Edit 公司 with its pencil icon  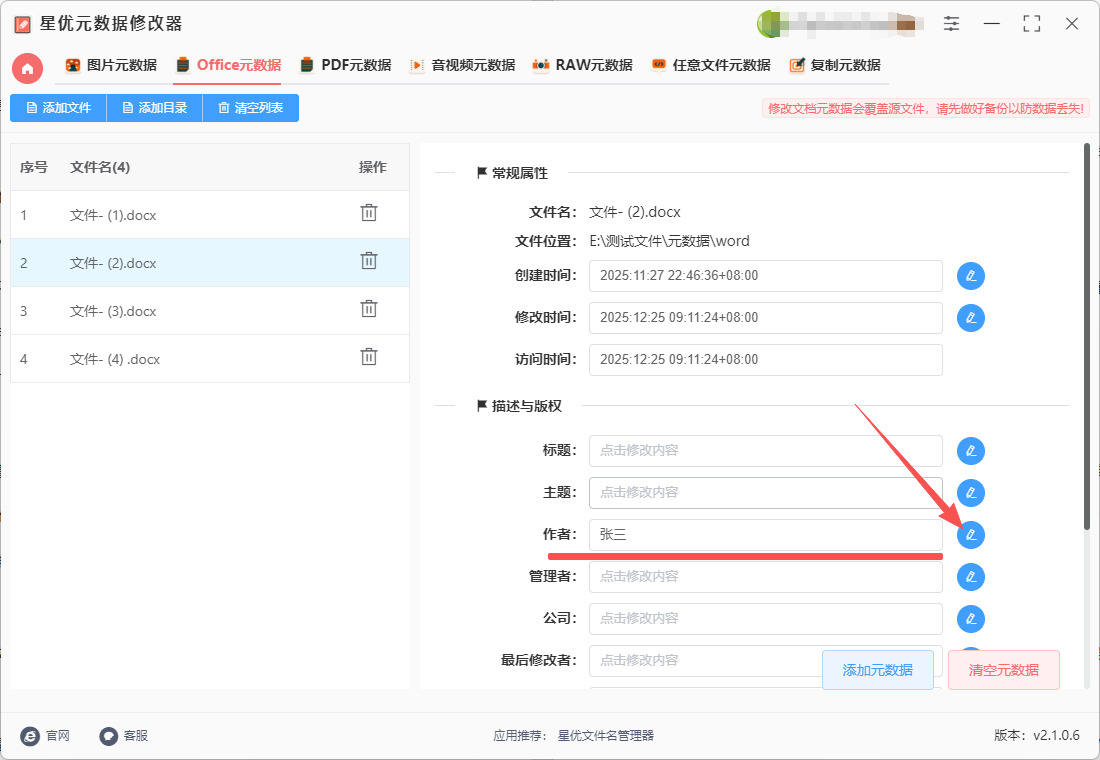(971, 619)
